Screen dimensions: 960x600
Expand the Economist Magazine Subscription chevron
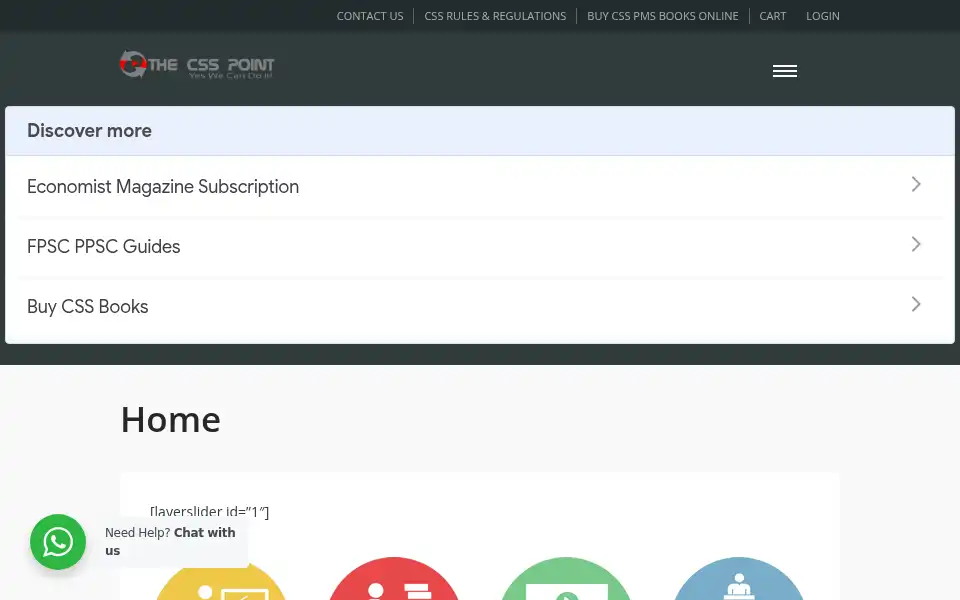click(x=916, y=184)
